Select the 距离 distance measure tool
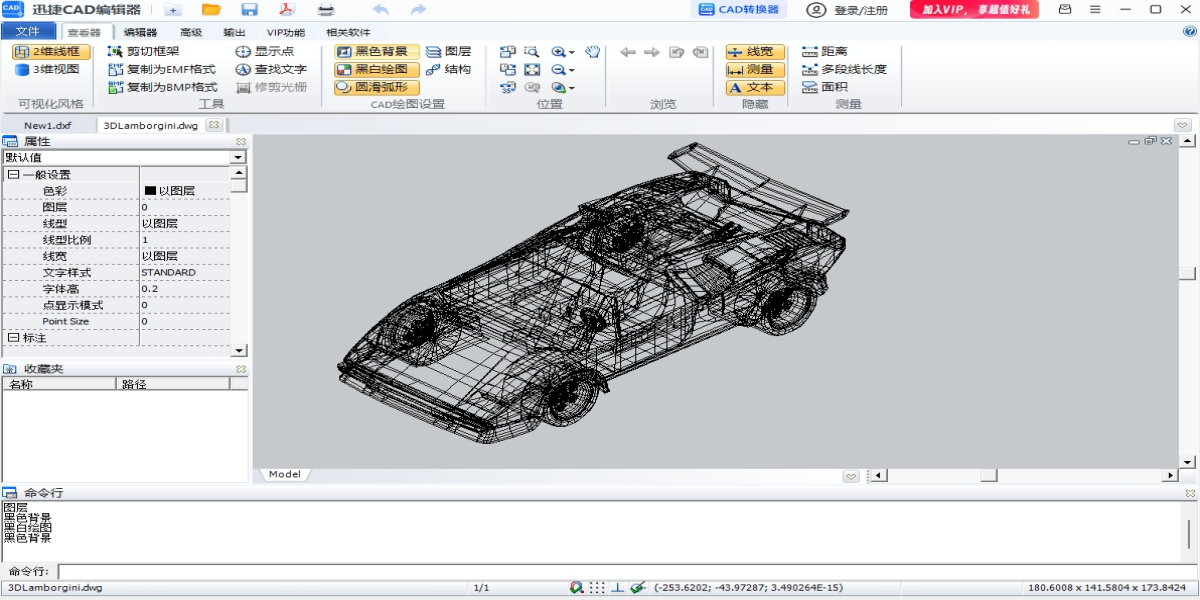The image size is (1200, 600). click(825, 51)
